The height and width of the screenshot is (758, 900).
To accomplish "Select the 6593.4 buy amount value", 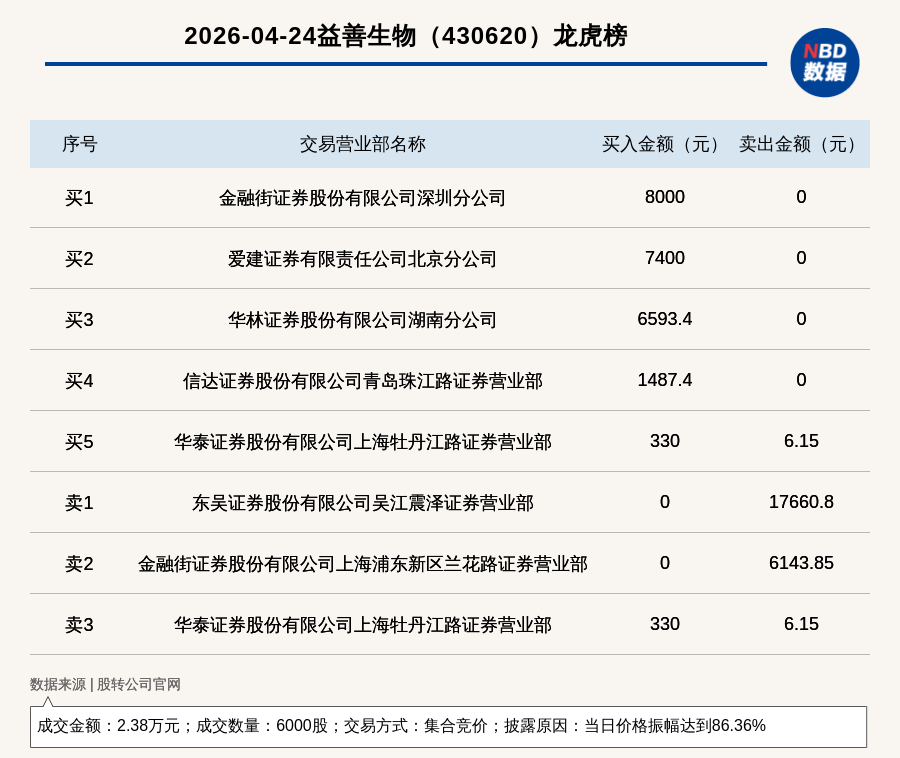I will (x=664, y=319).
